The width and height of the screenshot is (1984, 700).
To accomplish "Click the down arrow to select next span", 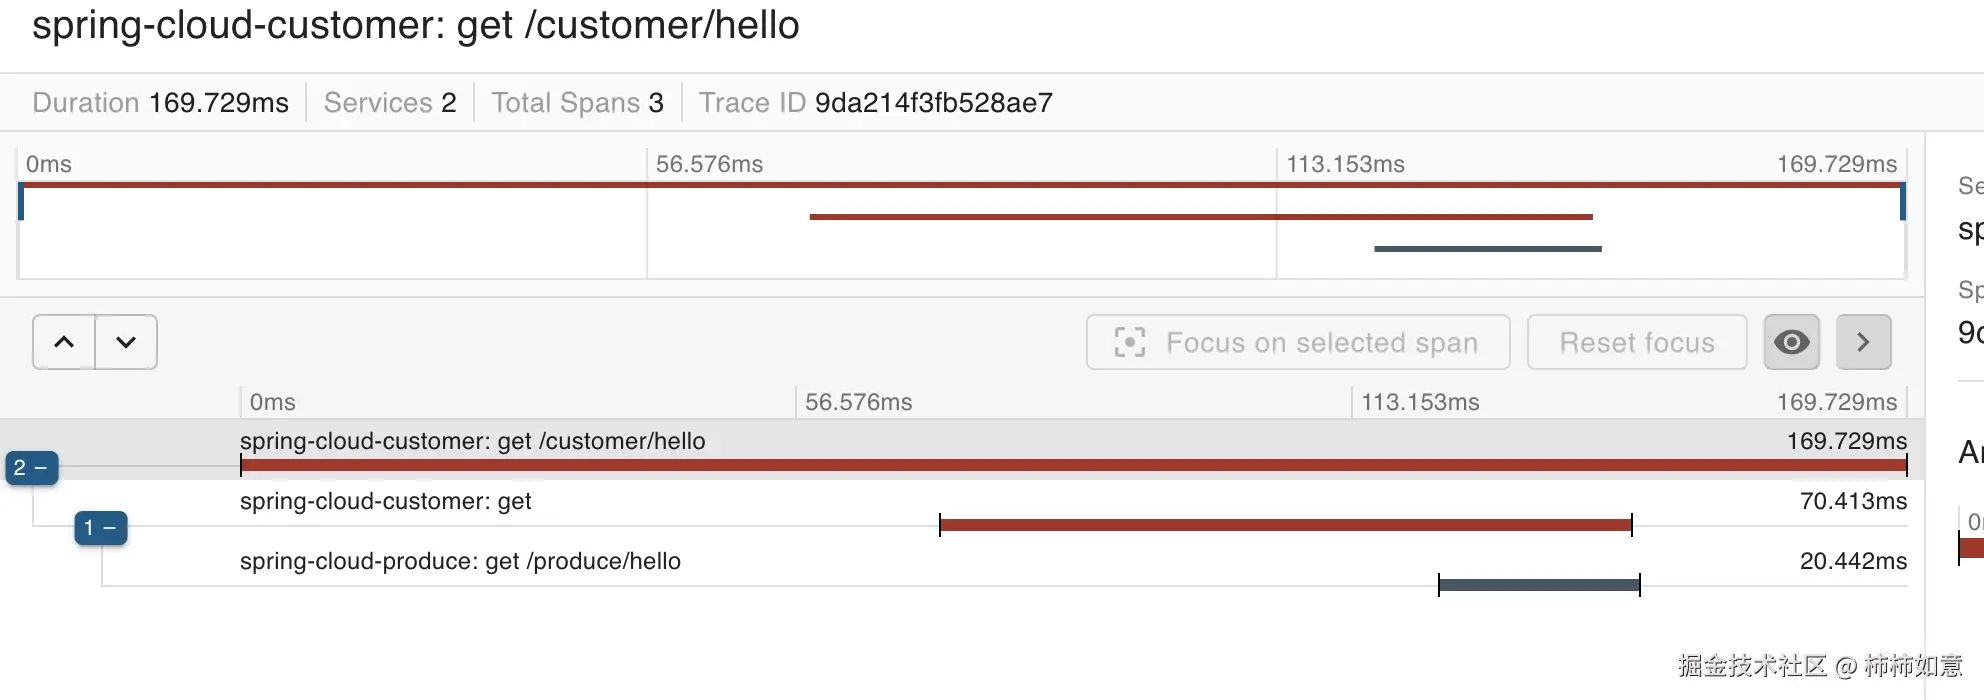I will click(x=126, y=342).
